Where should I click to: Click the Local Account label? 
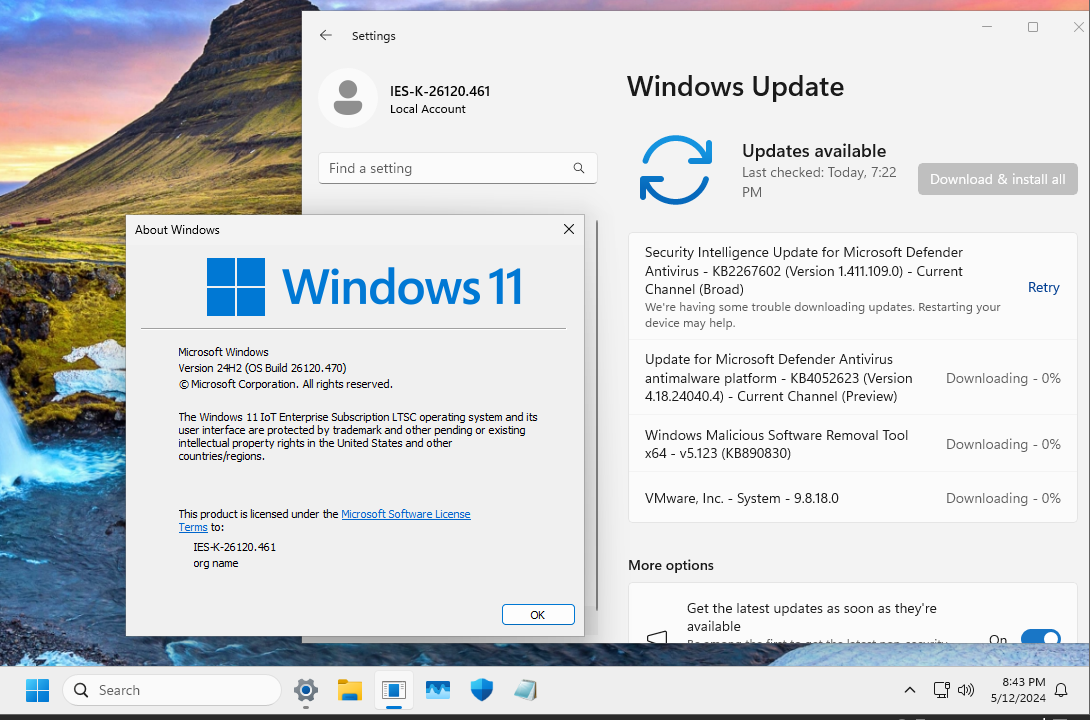tap(428, 109)
